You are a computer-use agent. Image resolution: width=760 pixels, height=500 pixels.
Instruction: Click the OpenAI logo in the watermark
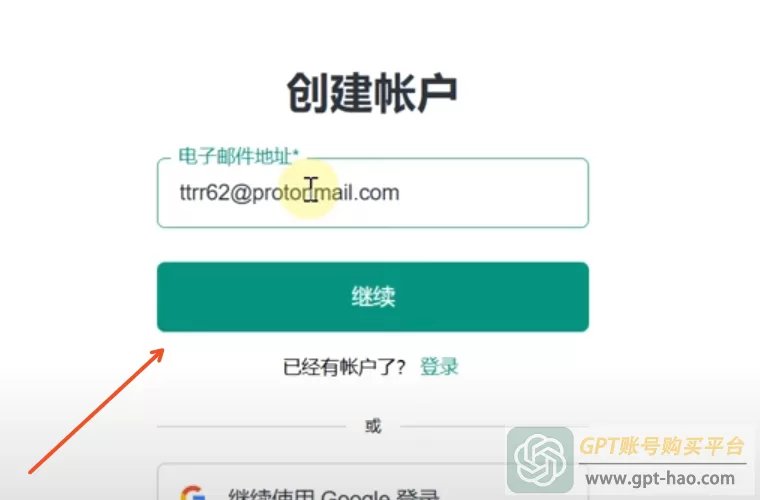point(540,460)
